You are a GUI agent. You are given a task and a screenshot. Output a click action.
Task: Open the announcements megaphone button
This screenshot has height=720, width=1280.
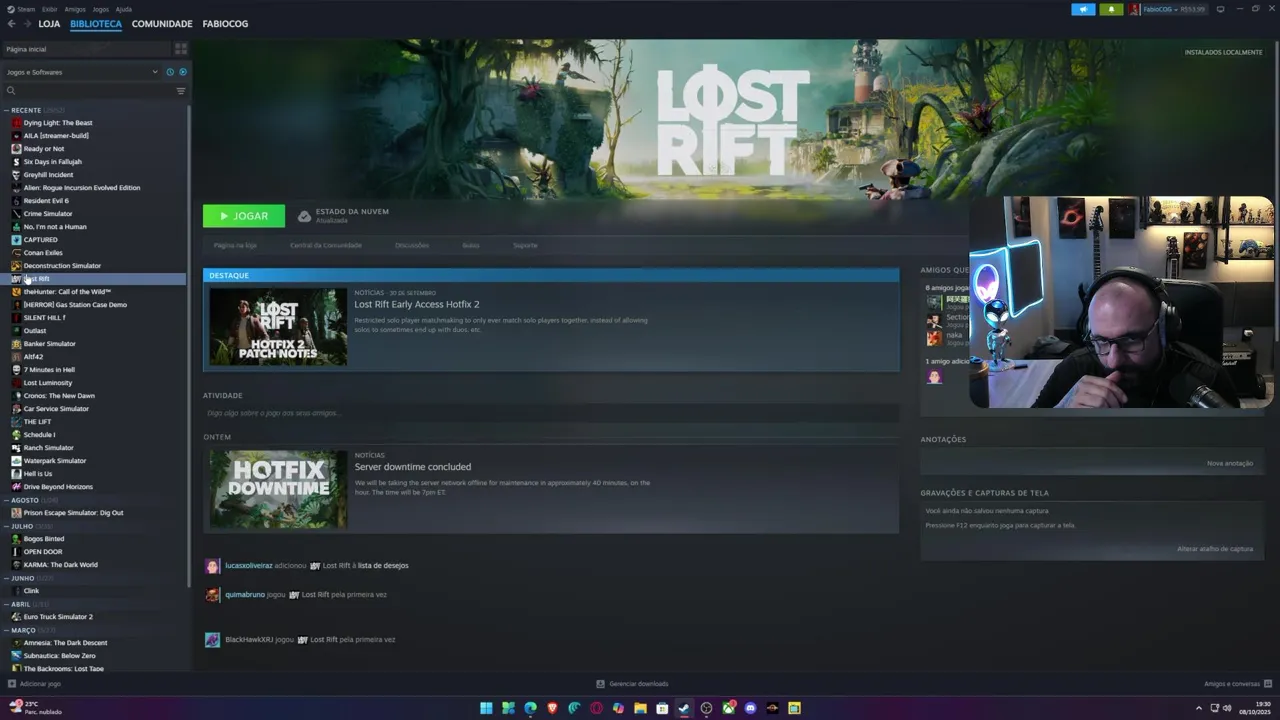[1083, 9]
